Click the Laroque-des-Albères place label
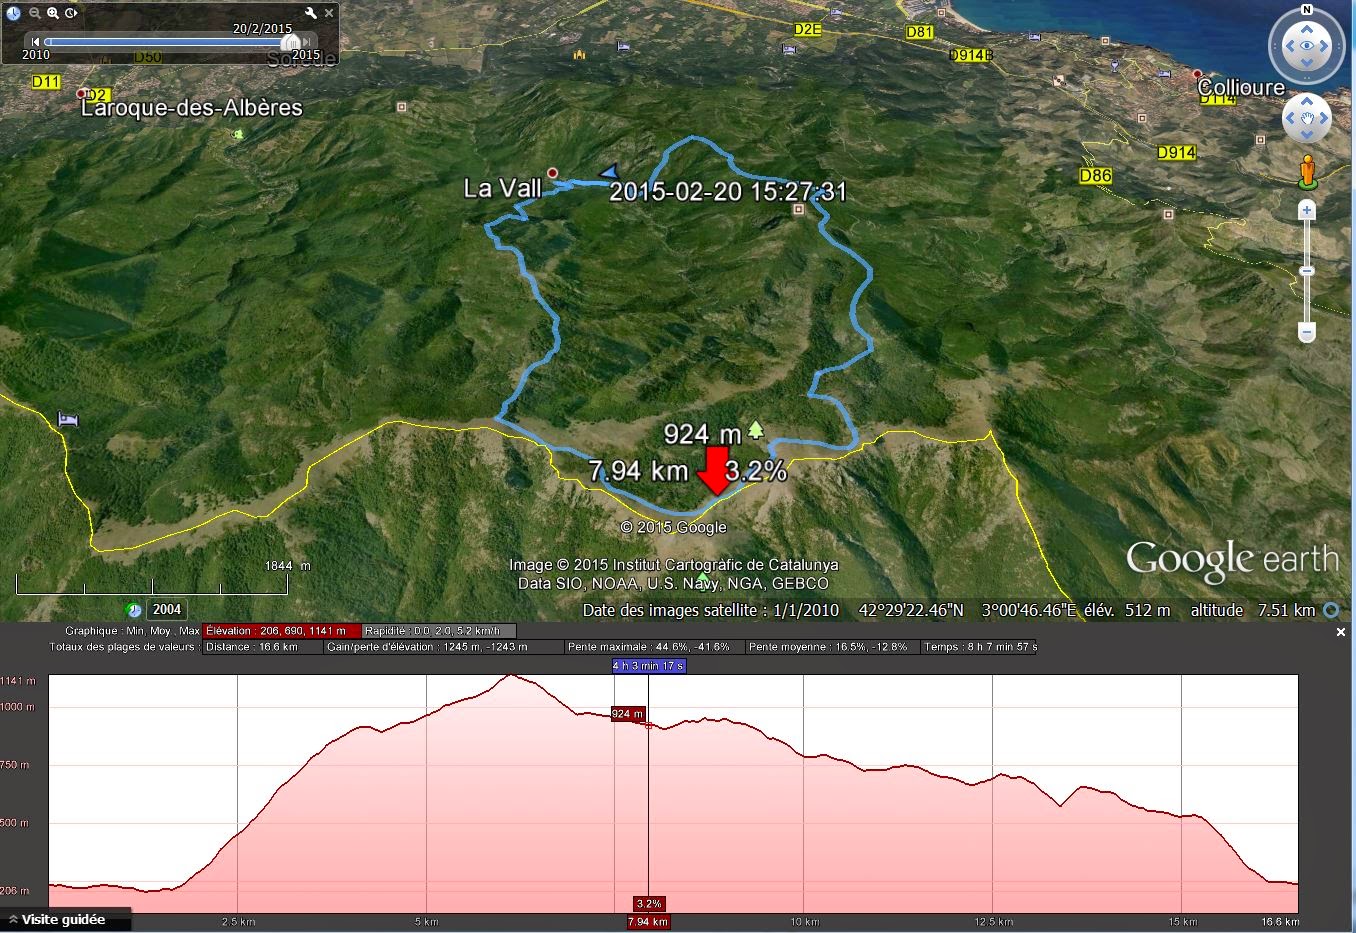This screenshot has height=933, width=1356. click(191, 108)
